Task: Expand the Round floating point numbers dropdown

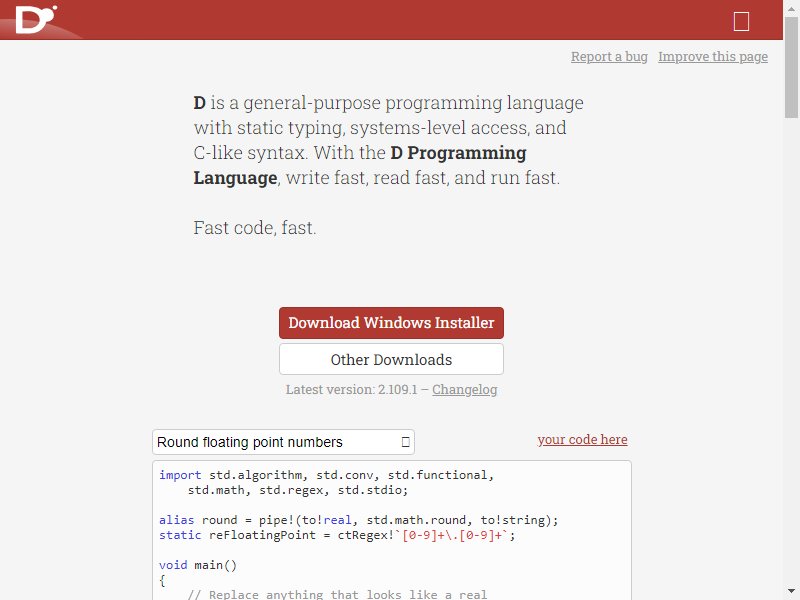Action: coord(283,442)
